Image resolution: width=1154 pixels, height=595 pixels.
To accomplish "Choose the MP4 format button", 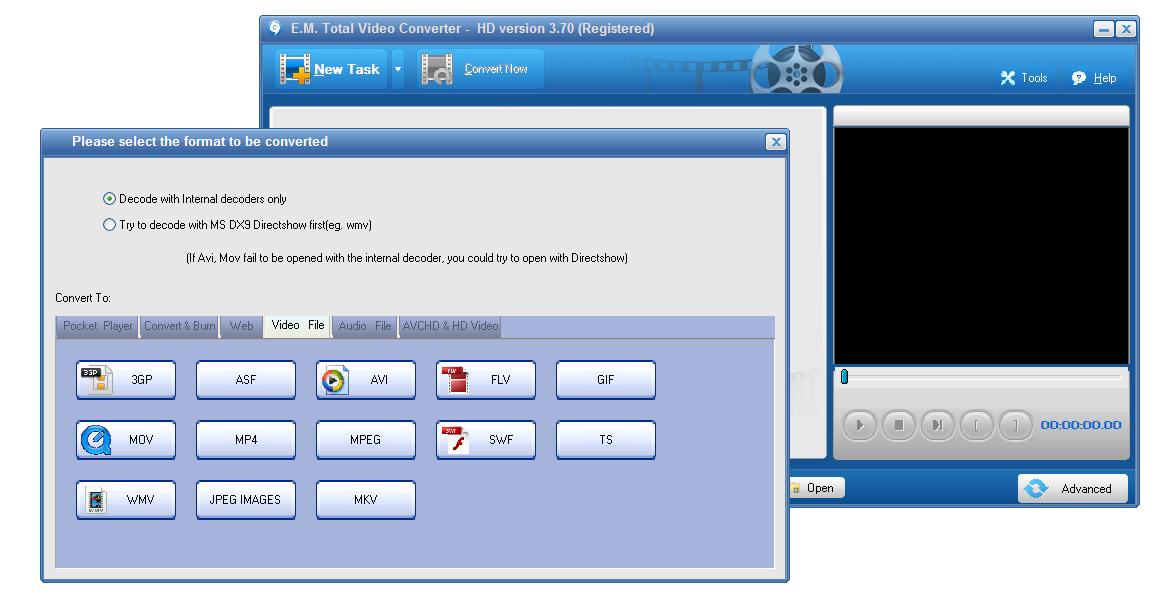I will coord(246,440).
